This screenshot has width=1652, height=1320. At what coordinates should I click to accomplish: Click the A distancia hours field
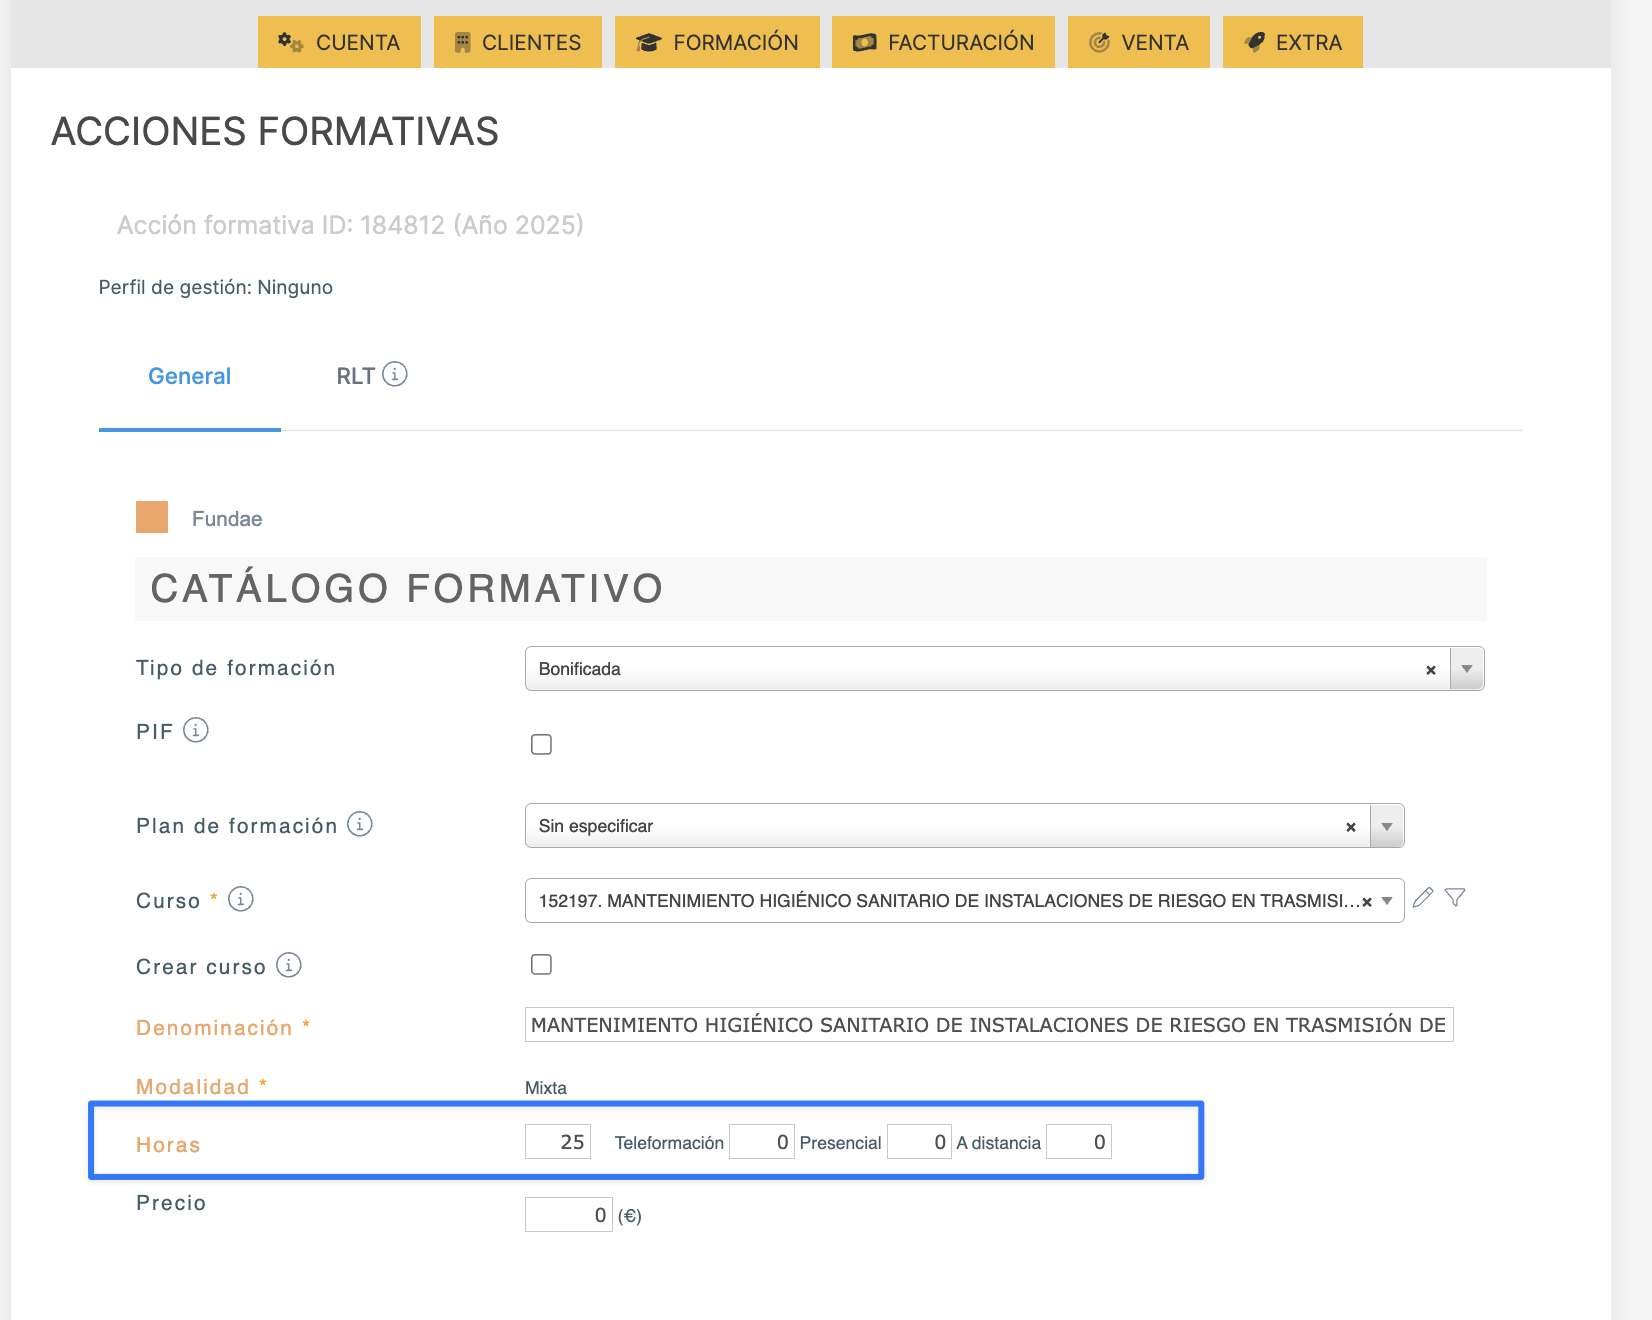(x=1079, y=1142)
